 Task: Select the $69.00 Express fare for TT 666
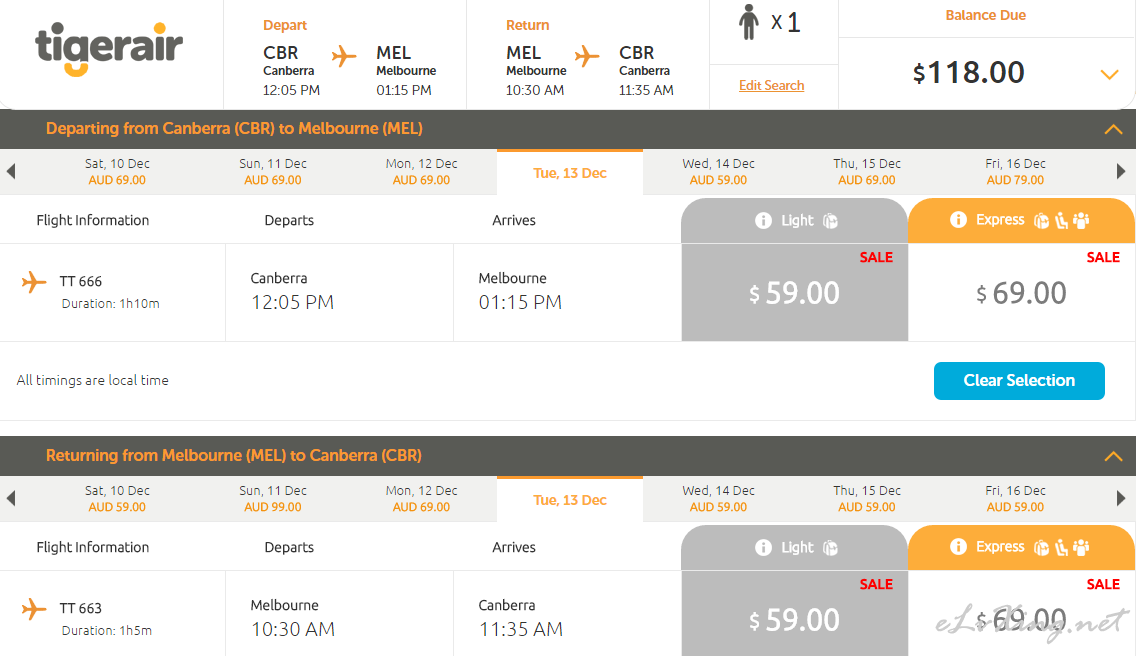1021,293
